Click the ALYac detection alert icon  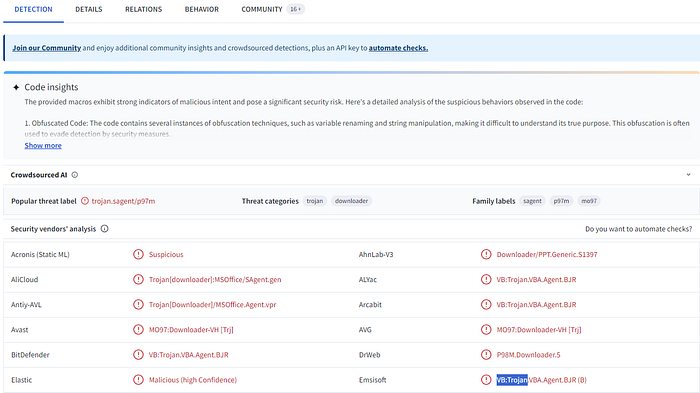pyautogui.click(x=486, y=280)
